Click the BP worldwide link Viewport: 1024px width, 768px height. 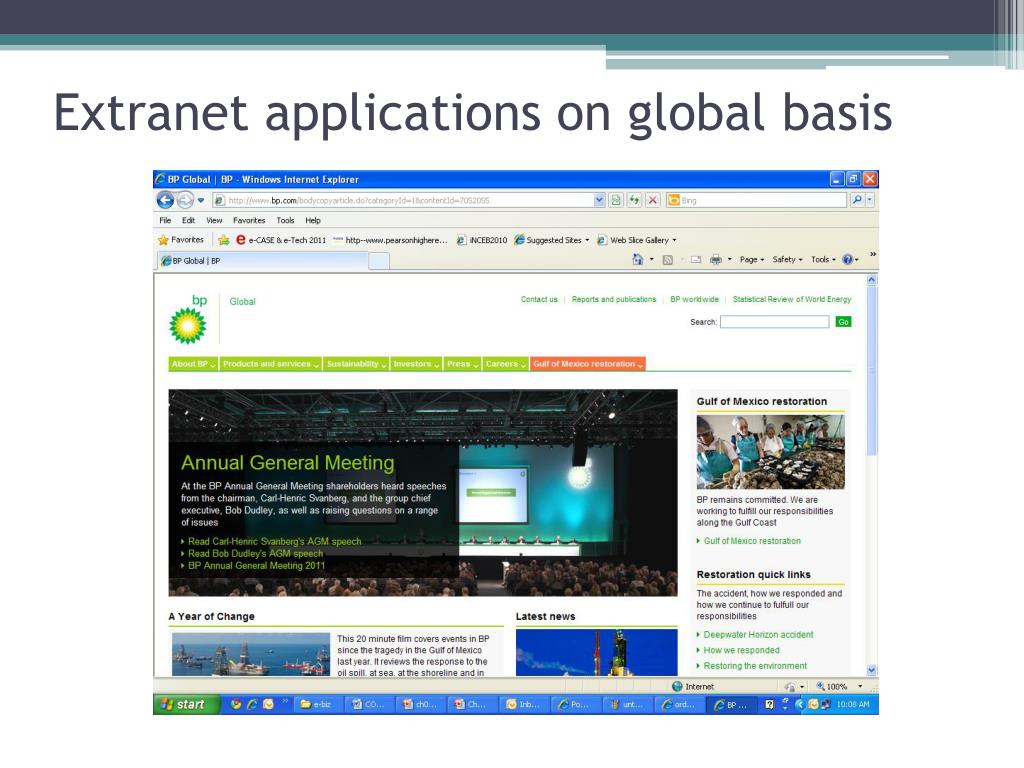click(694, 300)
